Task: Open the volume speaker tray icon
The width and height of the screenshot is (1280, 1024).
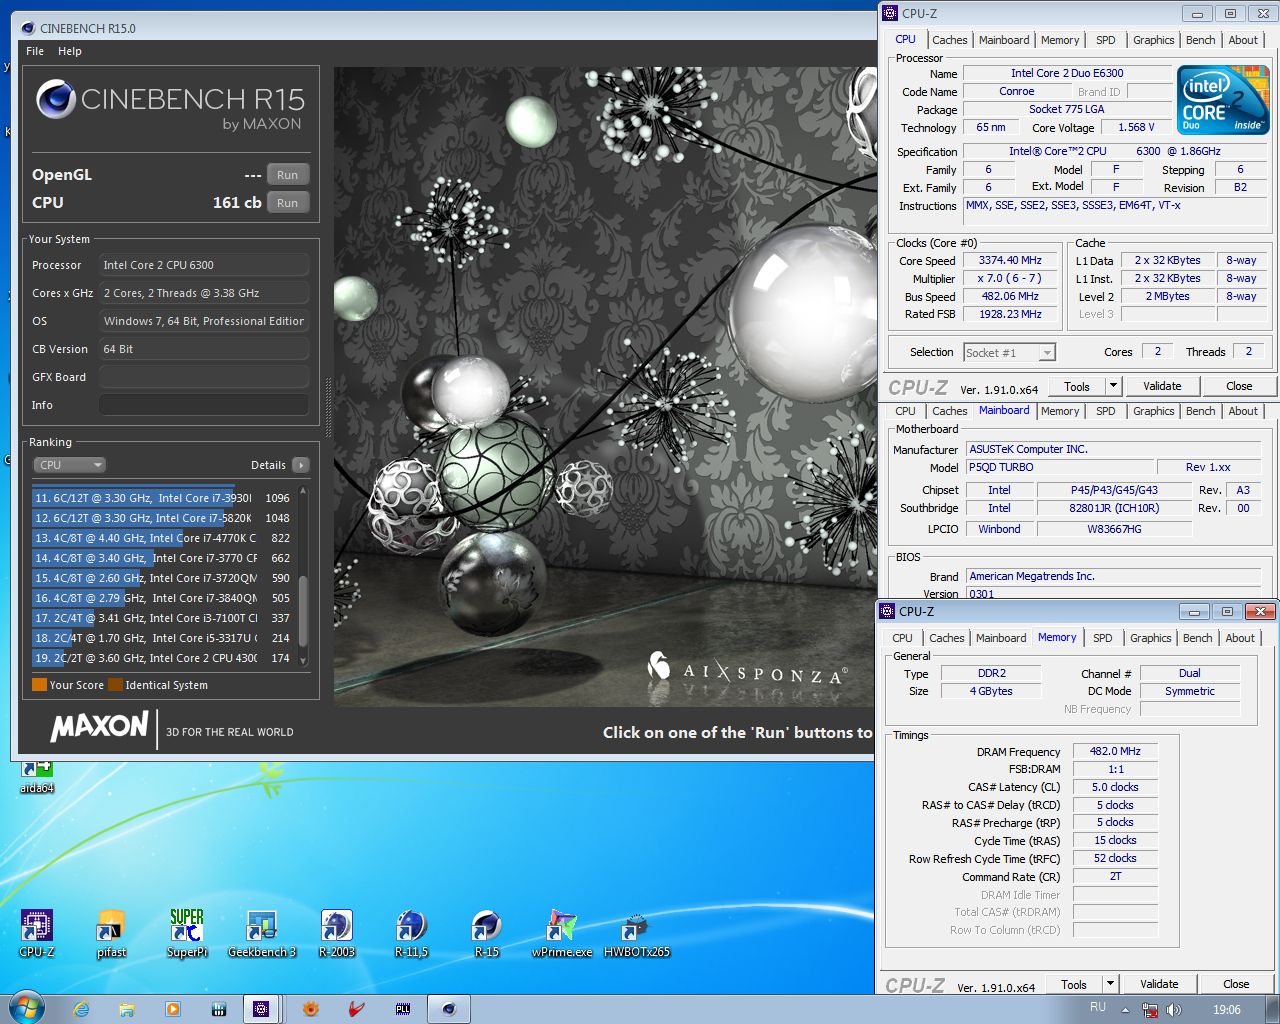Action: point(1173,1010)
